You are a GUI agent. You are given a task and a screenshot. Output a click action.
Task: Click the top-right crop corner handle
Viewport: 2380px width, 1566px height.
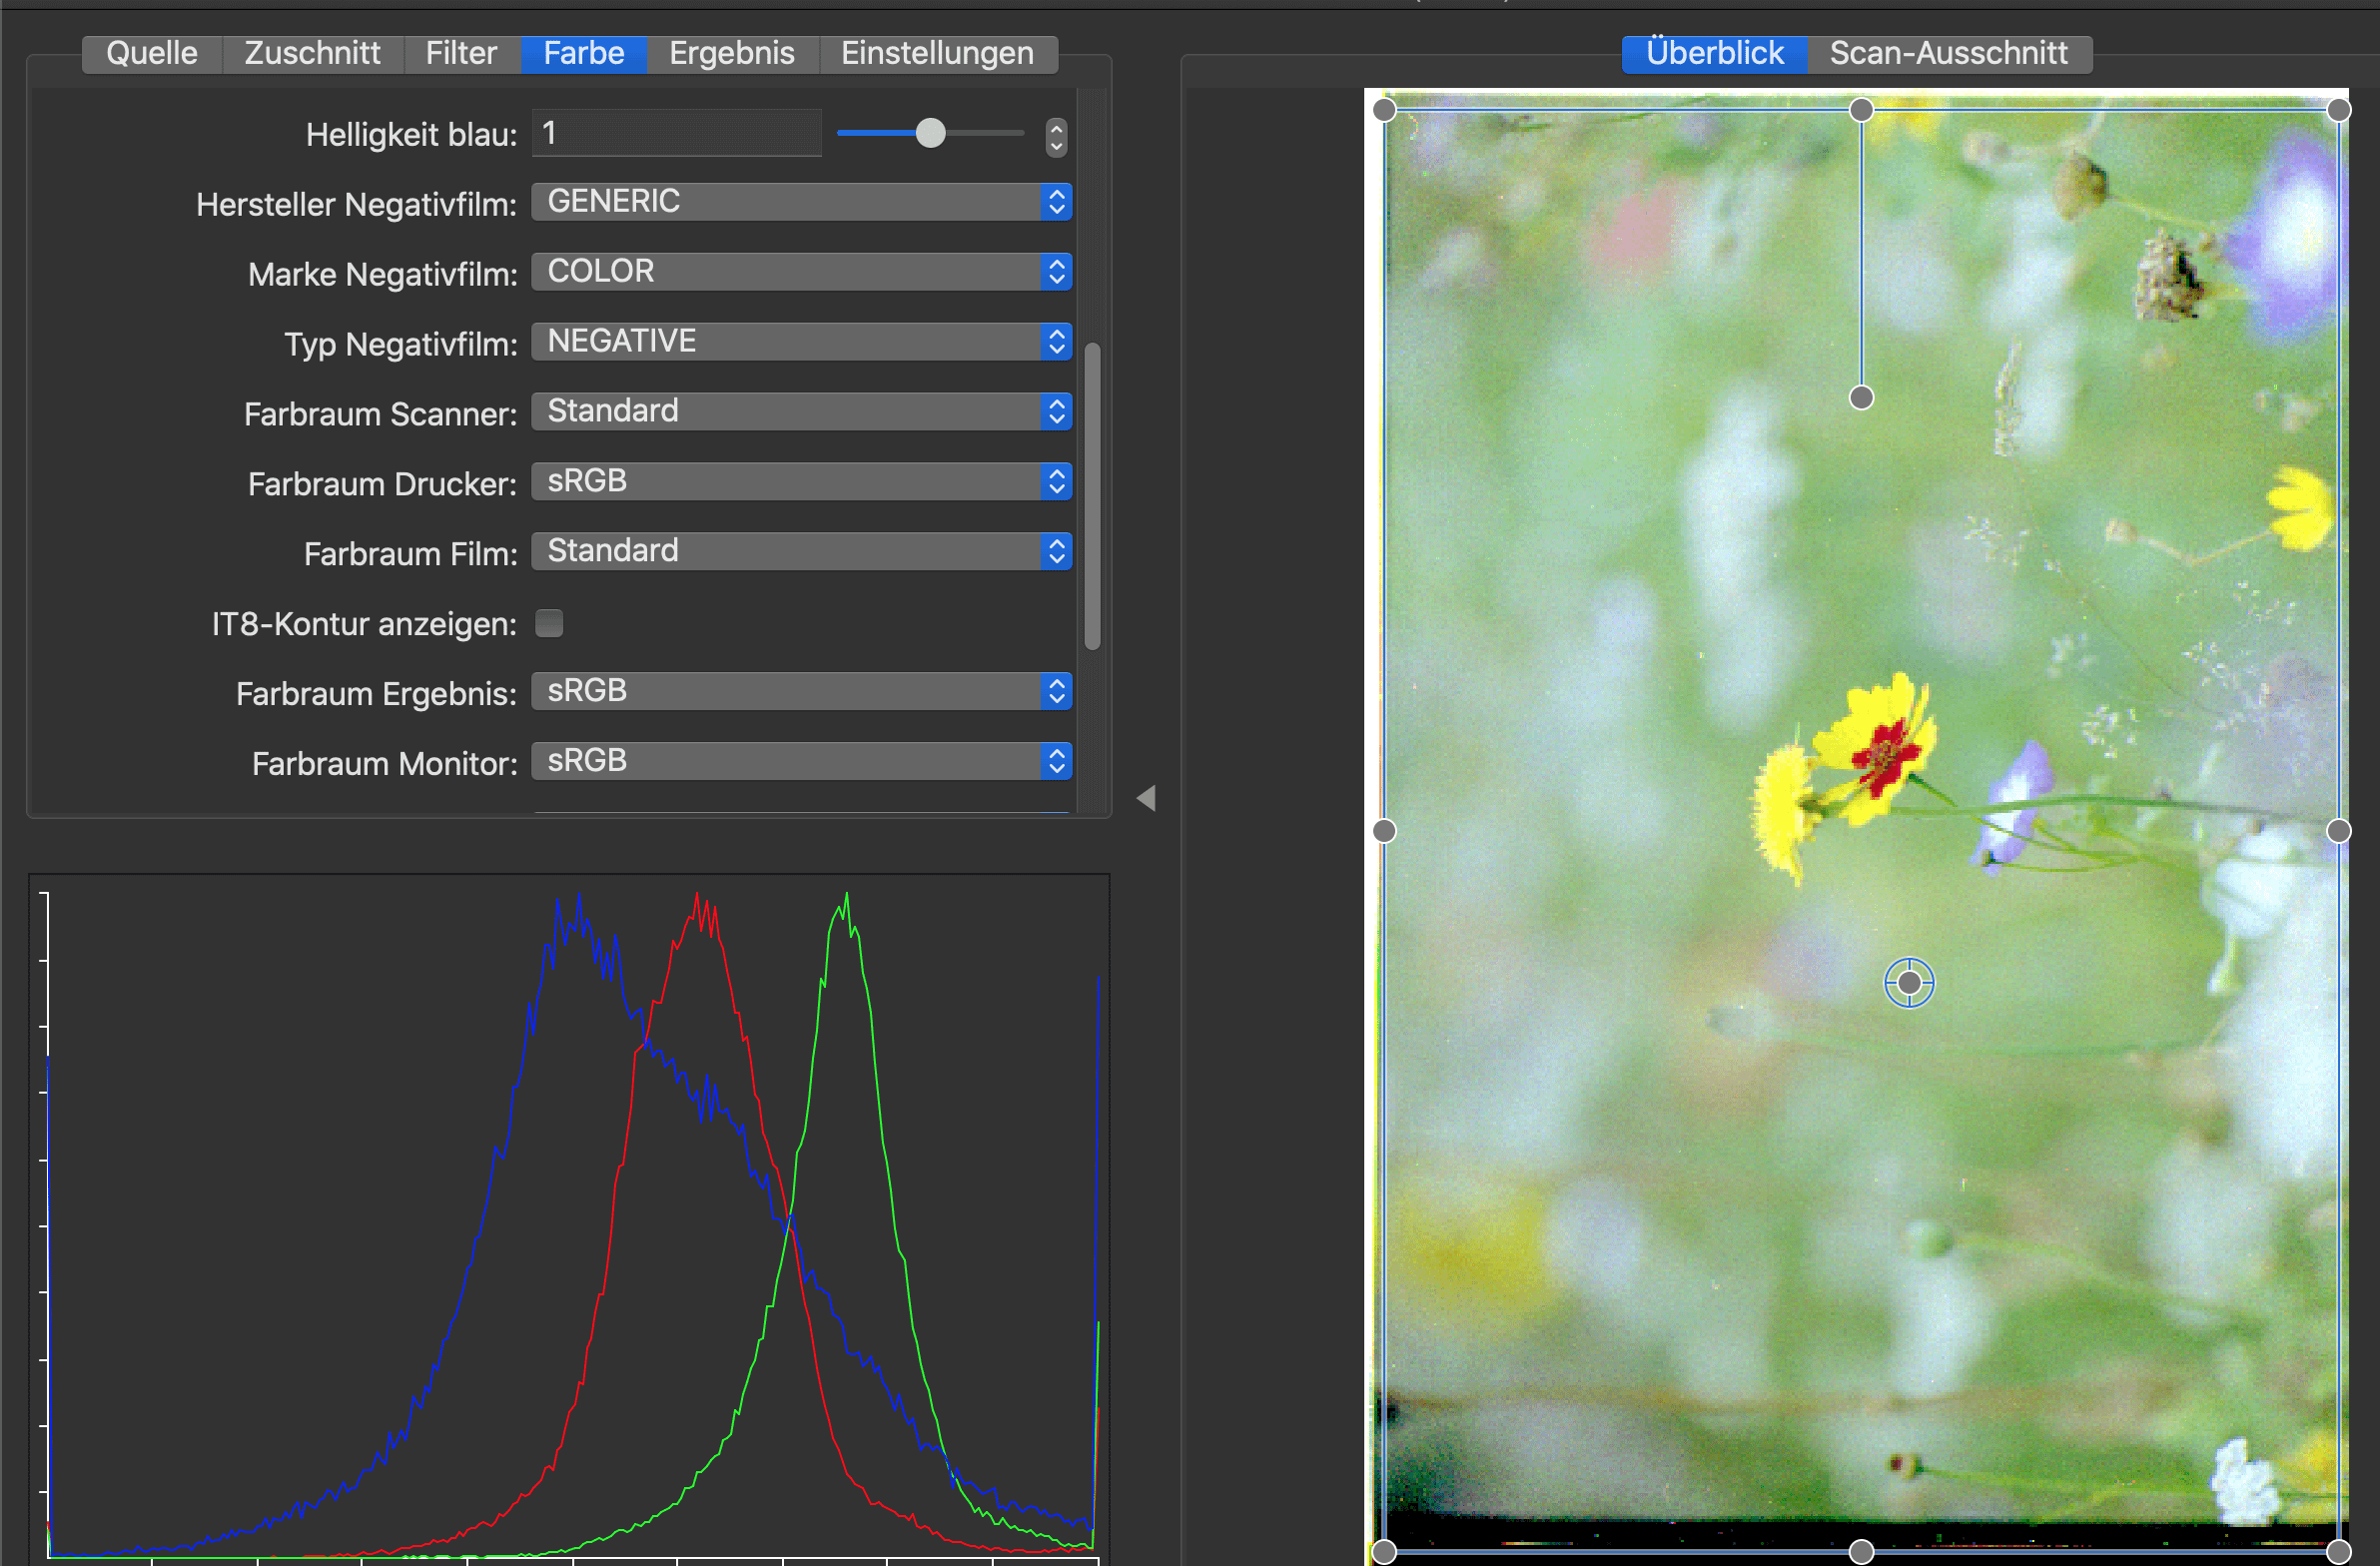(2338, 110)
